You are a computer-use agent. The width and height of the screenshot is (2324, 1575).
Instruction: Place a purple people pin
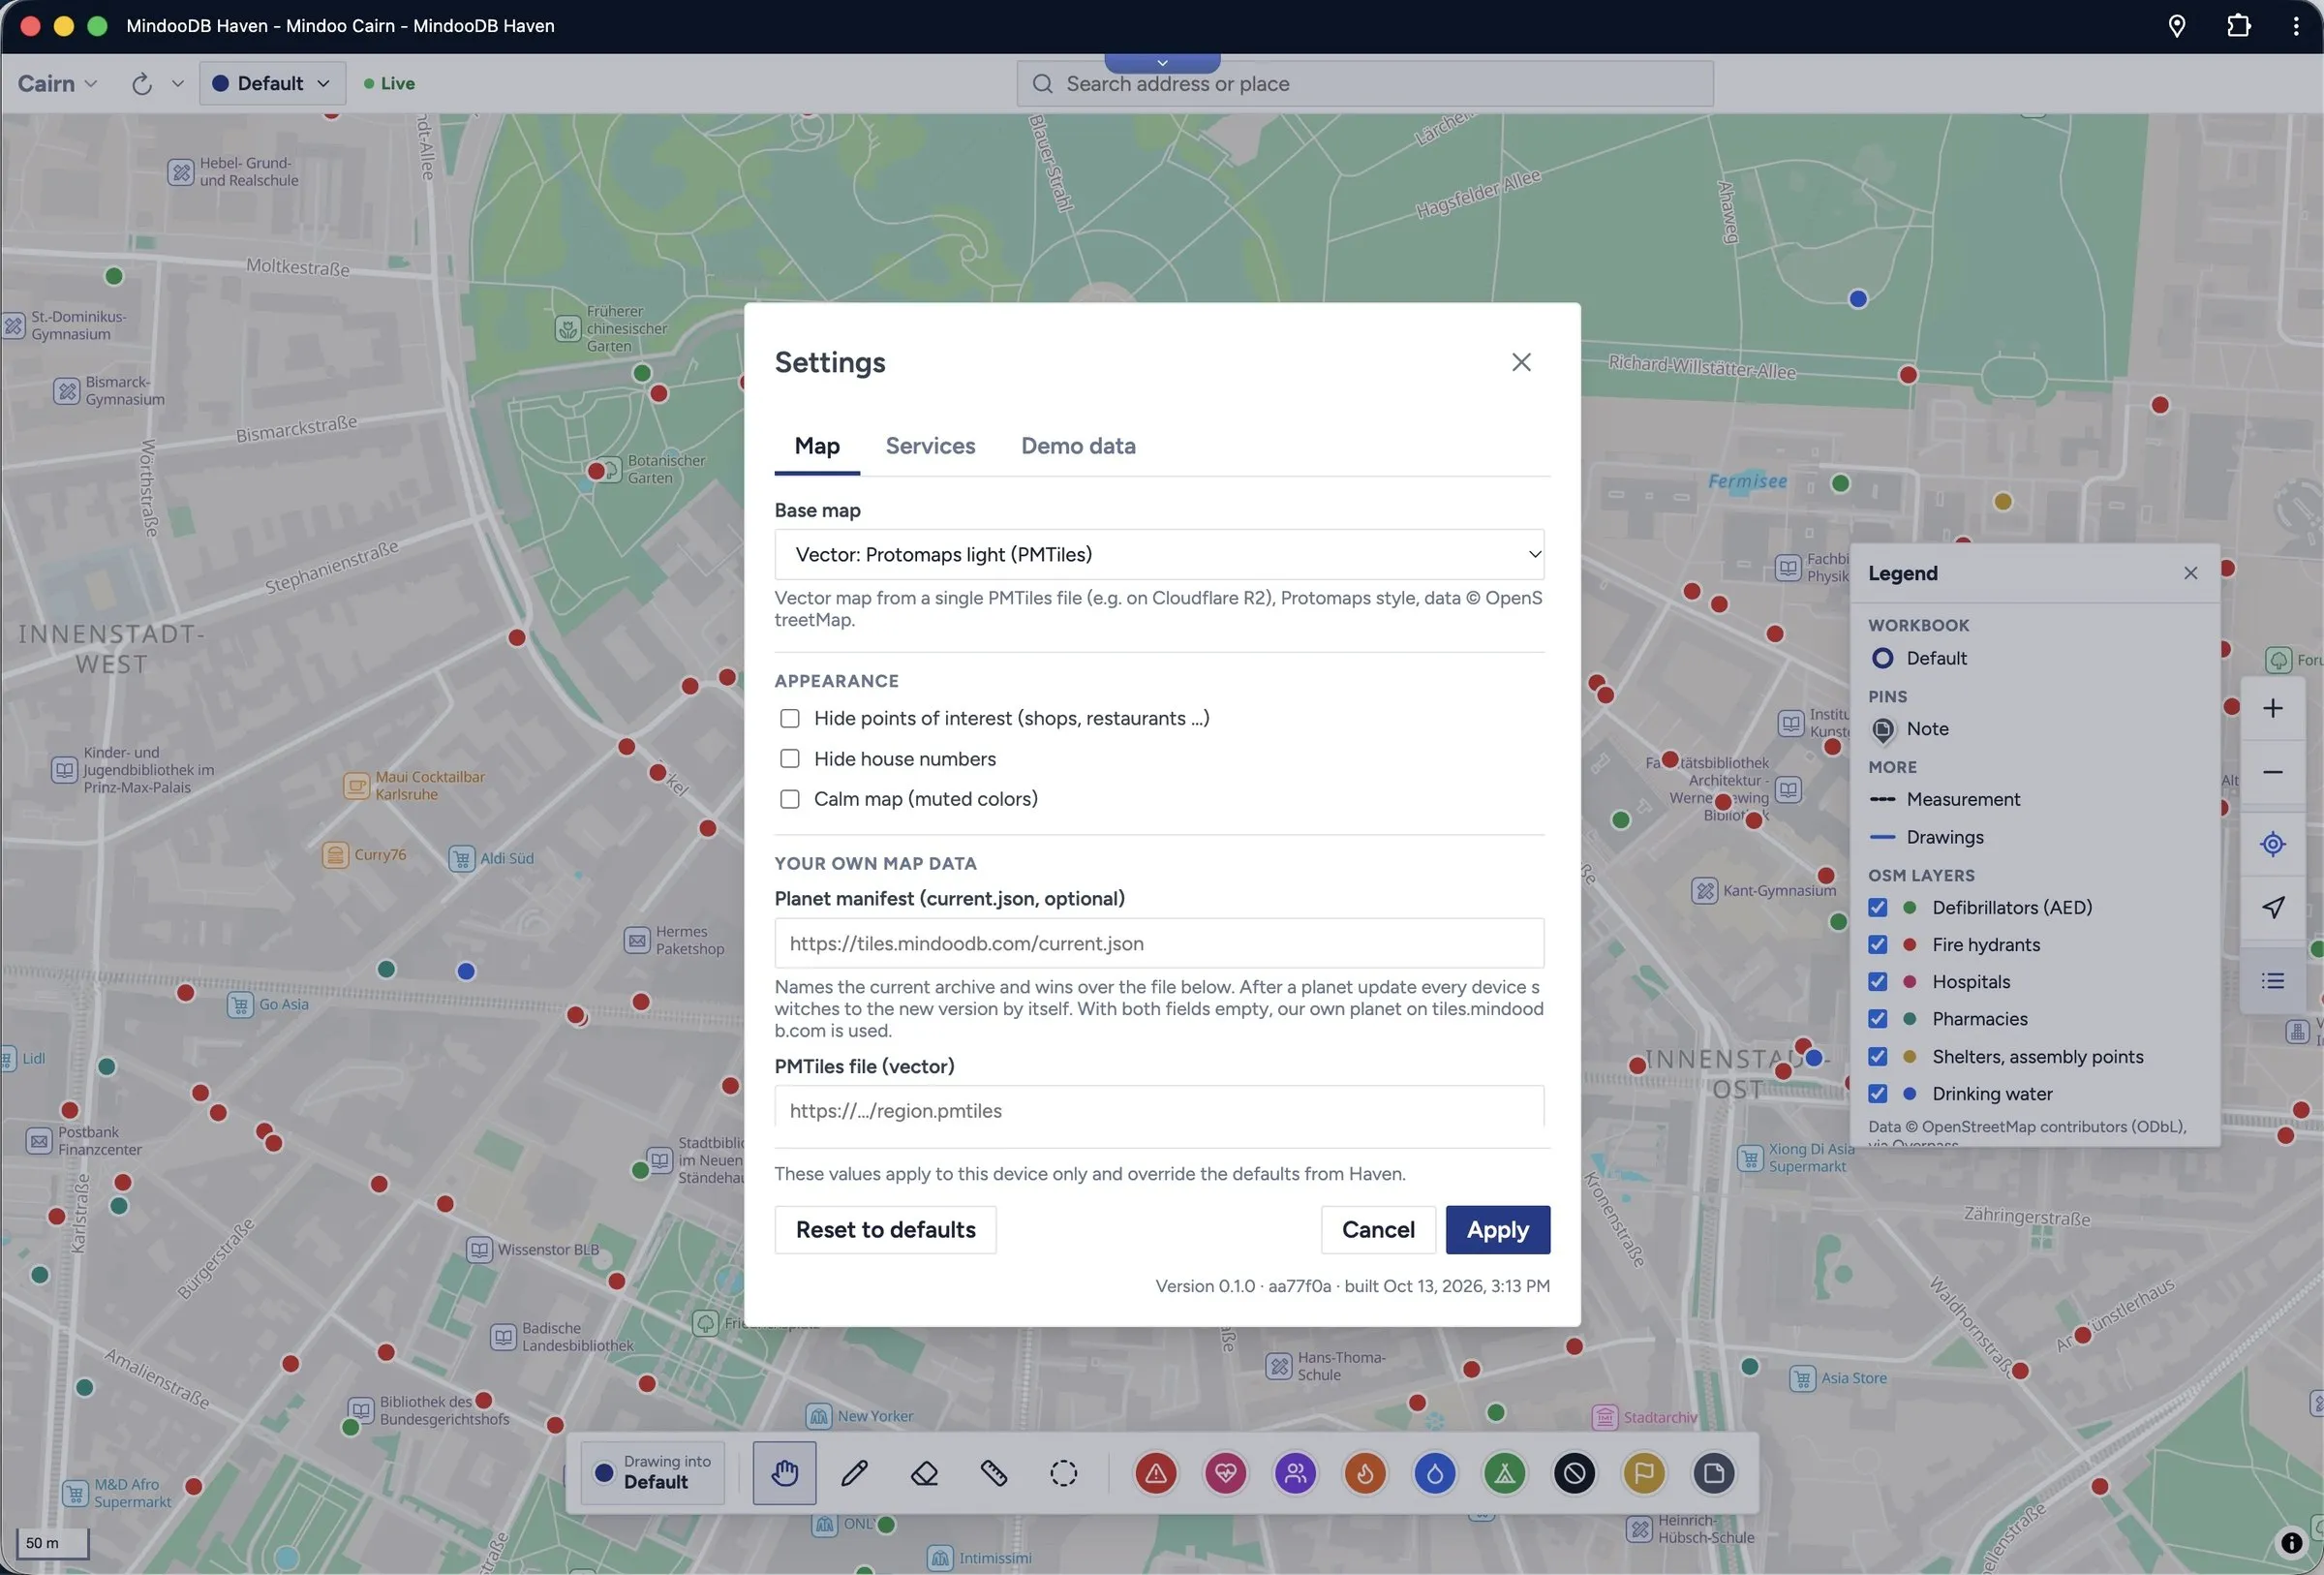1295,1473
